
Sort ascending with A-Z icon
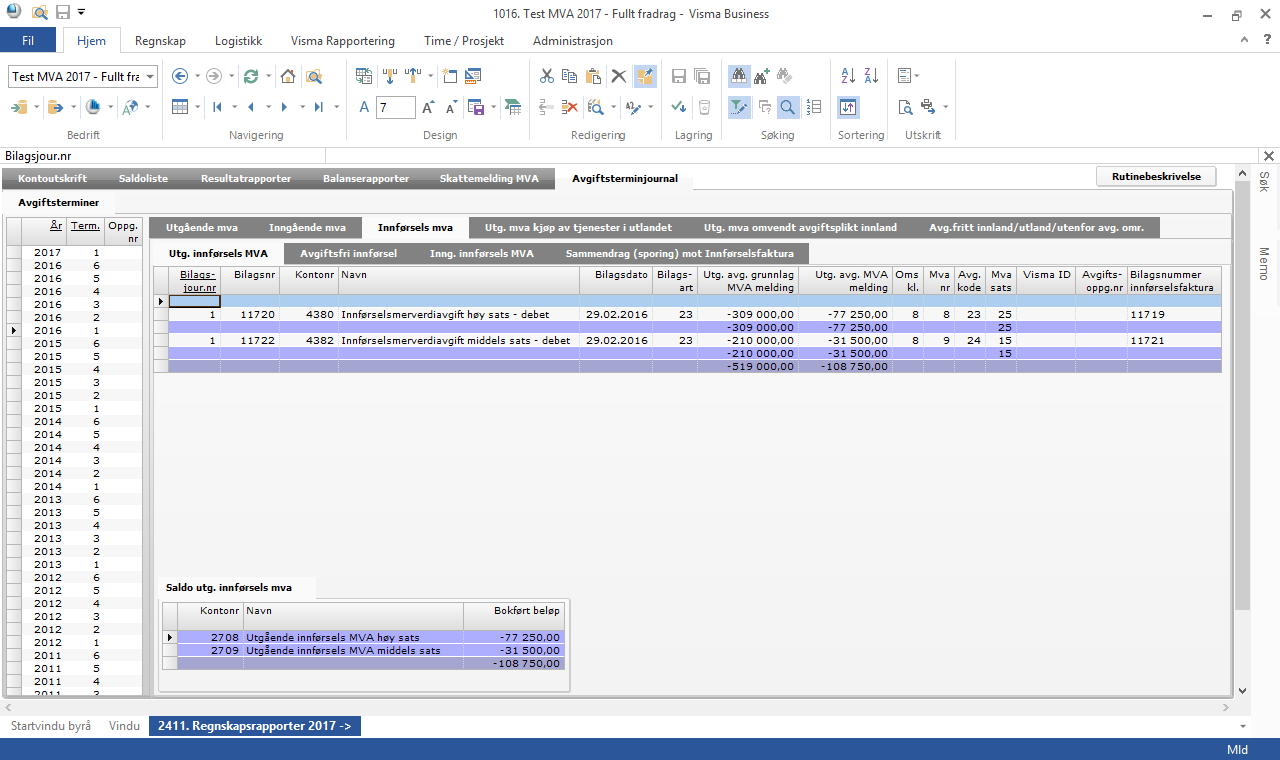(x=848, y=76)
